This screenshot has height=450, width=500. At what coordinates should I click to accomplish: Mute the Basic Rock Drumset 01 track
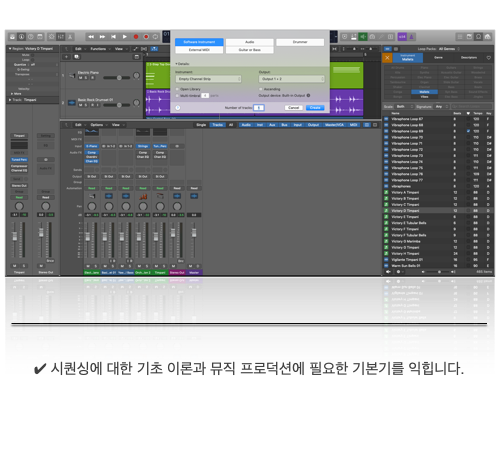coord(80,105)
